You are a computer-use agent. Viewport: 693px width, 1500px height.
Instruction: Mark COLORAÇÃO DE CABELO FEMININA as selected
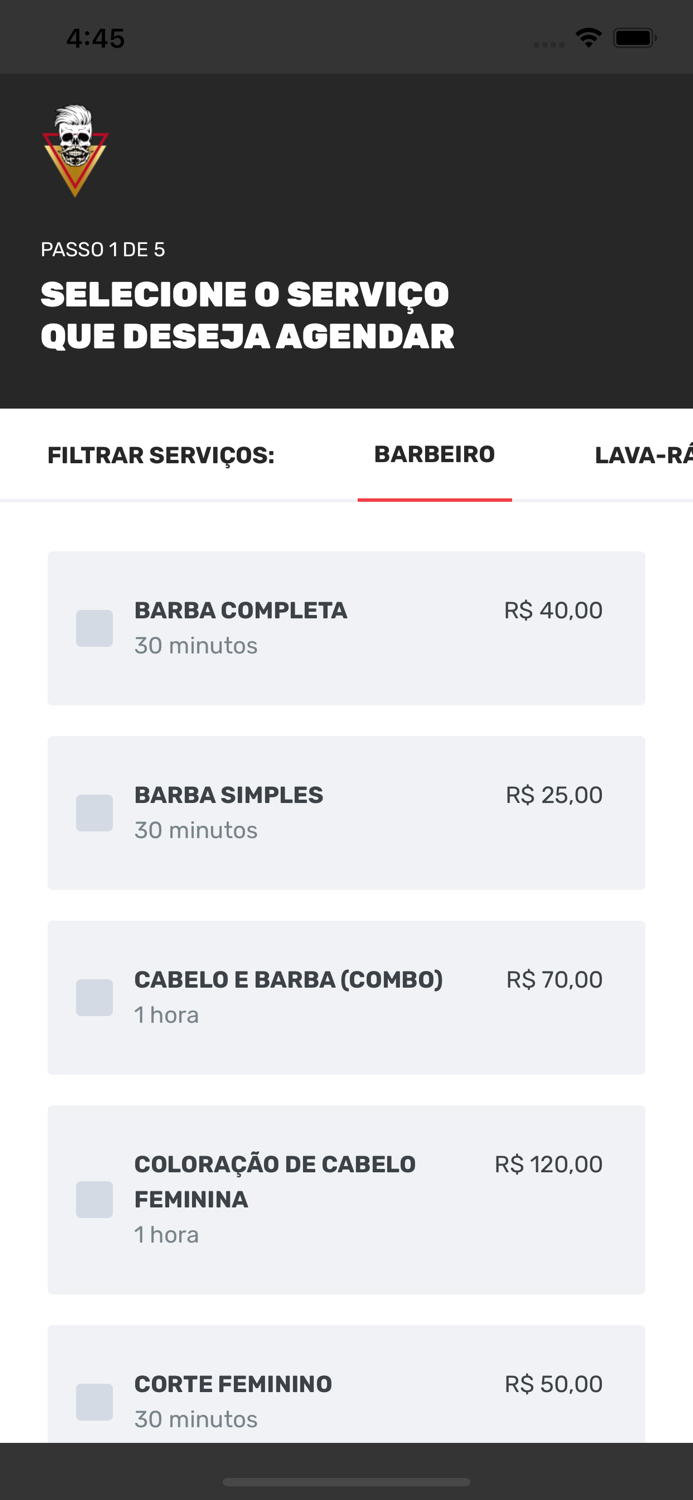pos(94,1200)
